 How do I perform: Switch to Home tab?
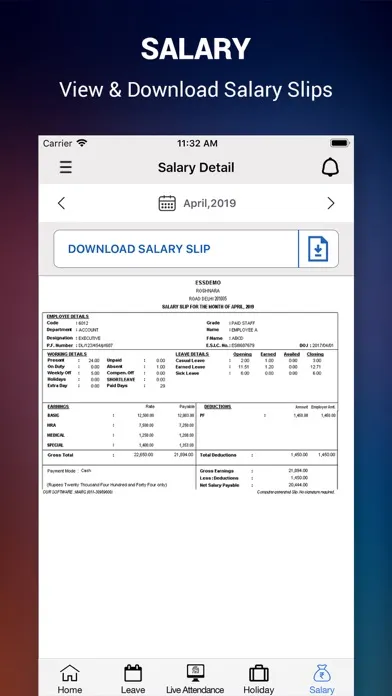click(70, 679)
